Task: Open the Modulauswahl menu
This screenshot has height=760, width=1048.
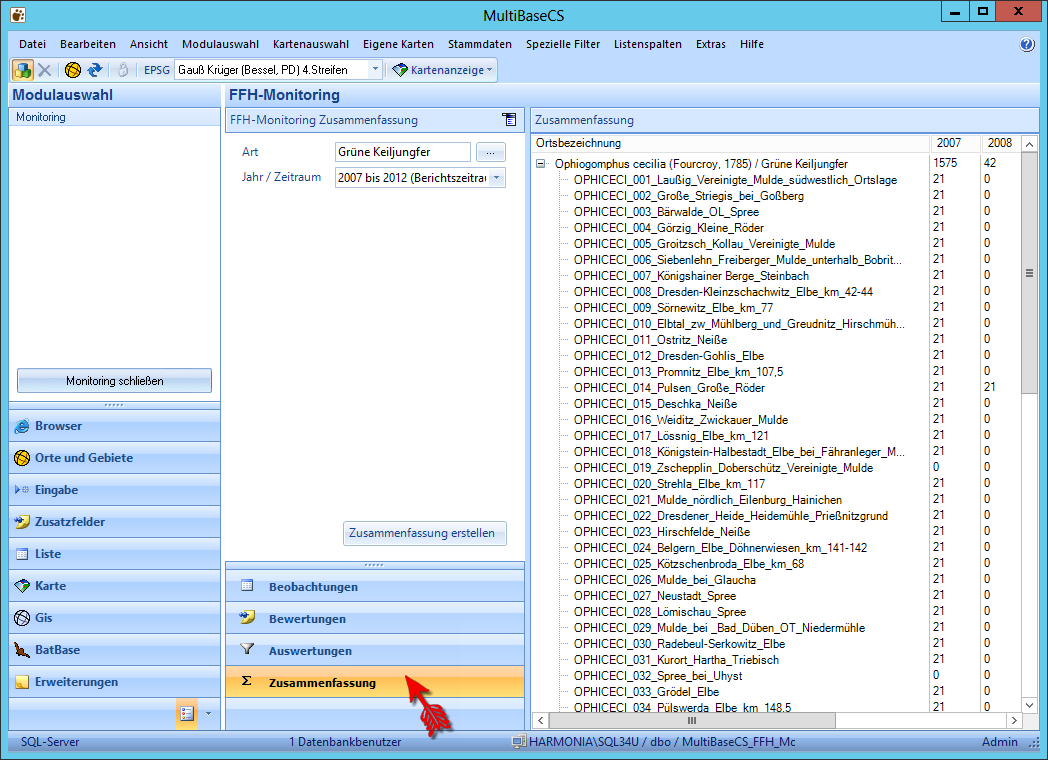Action: pos(221,44)
